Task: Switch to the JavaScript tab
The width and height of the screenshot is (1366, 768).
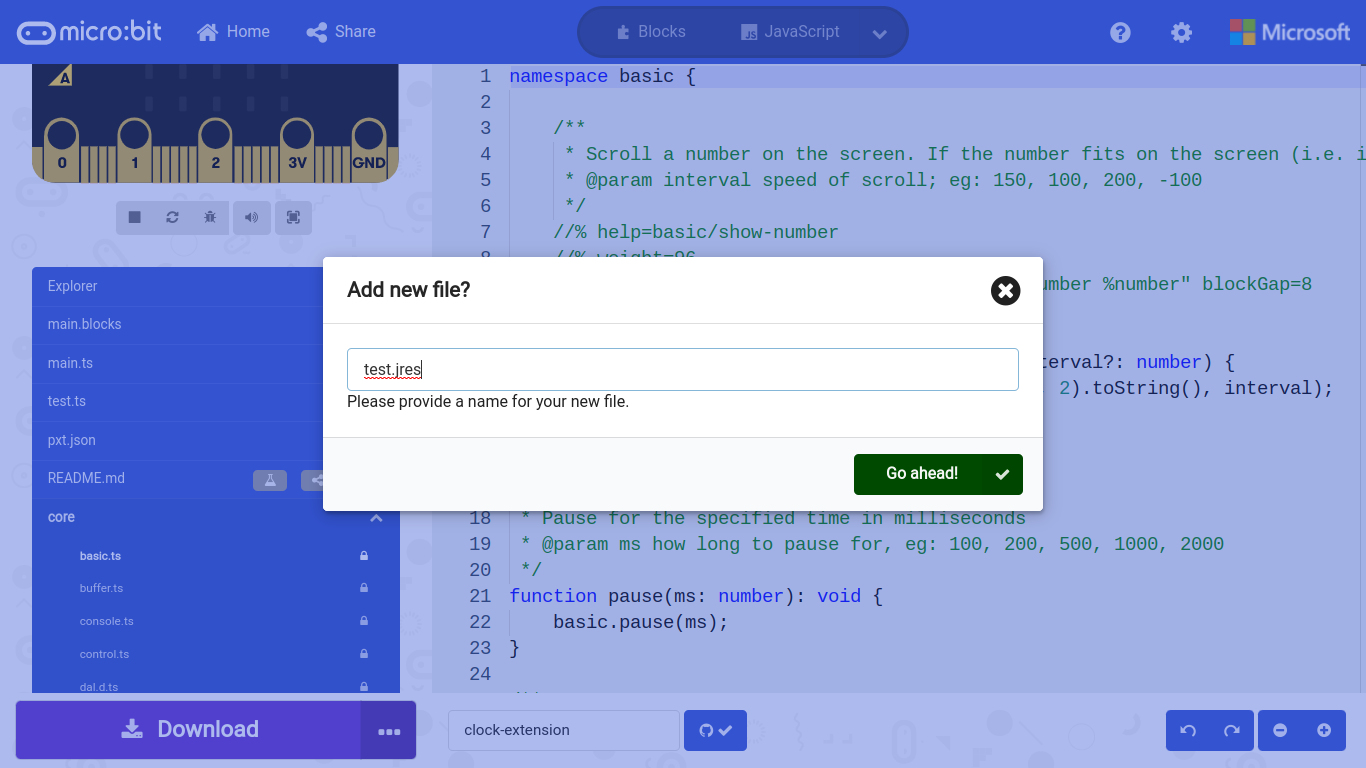Action: (x=789, y=31)
